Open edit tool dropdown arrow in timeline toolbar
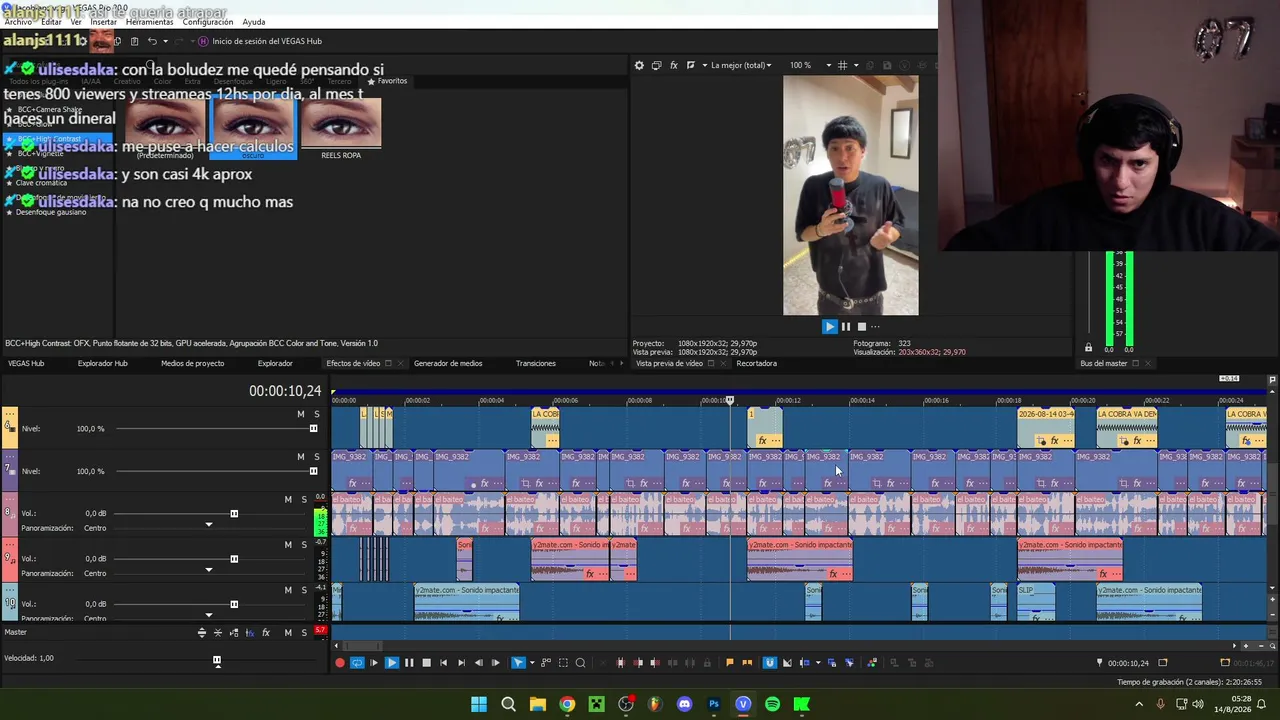This screenshot has height=720, width=1280. [x=531, y=662]
